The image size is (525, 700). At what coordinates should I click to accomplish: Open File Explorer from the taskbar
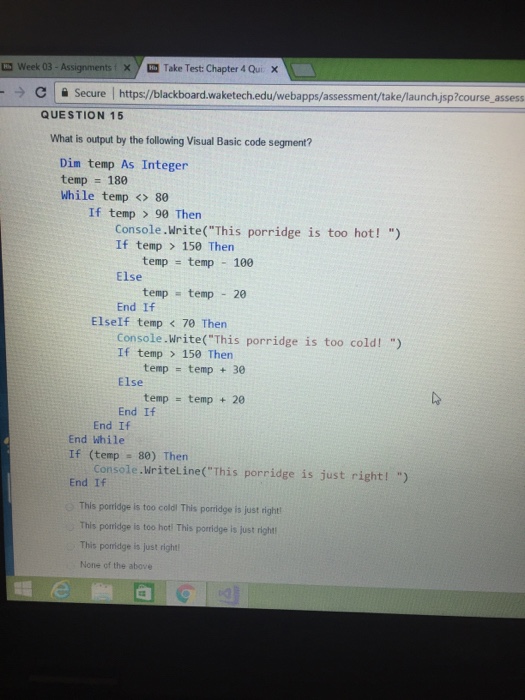click(102, 592)
